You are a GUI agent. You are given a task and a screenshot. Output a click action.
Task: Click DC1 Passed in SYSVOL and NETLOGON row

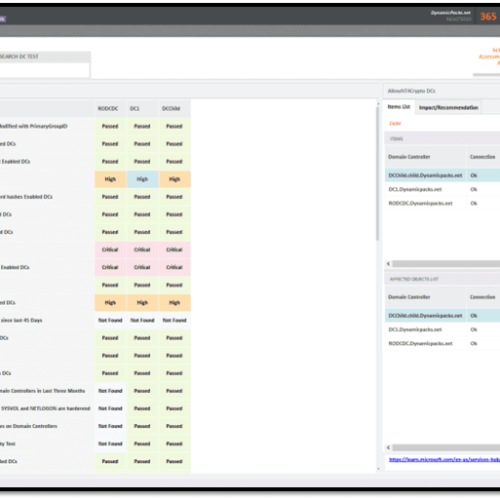pyautogui.click(x=142, y=409)
